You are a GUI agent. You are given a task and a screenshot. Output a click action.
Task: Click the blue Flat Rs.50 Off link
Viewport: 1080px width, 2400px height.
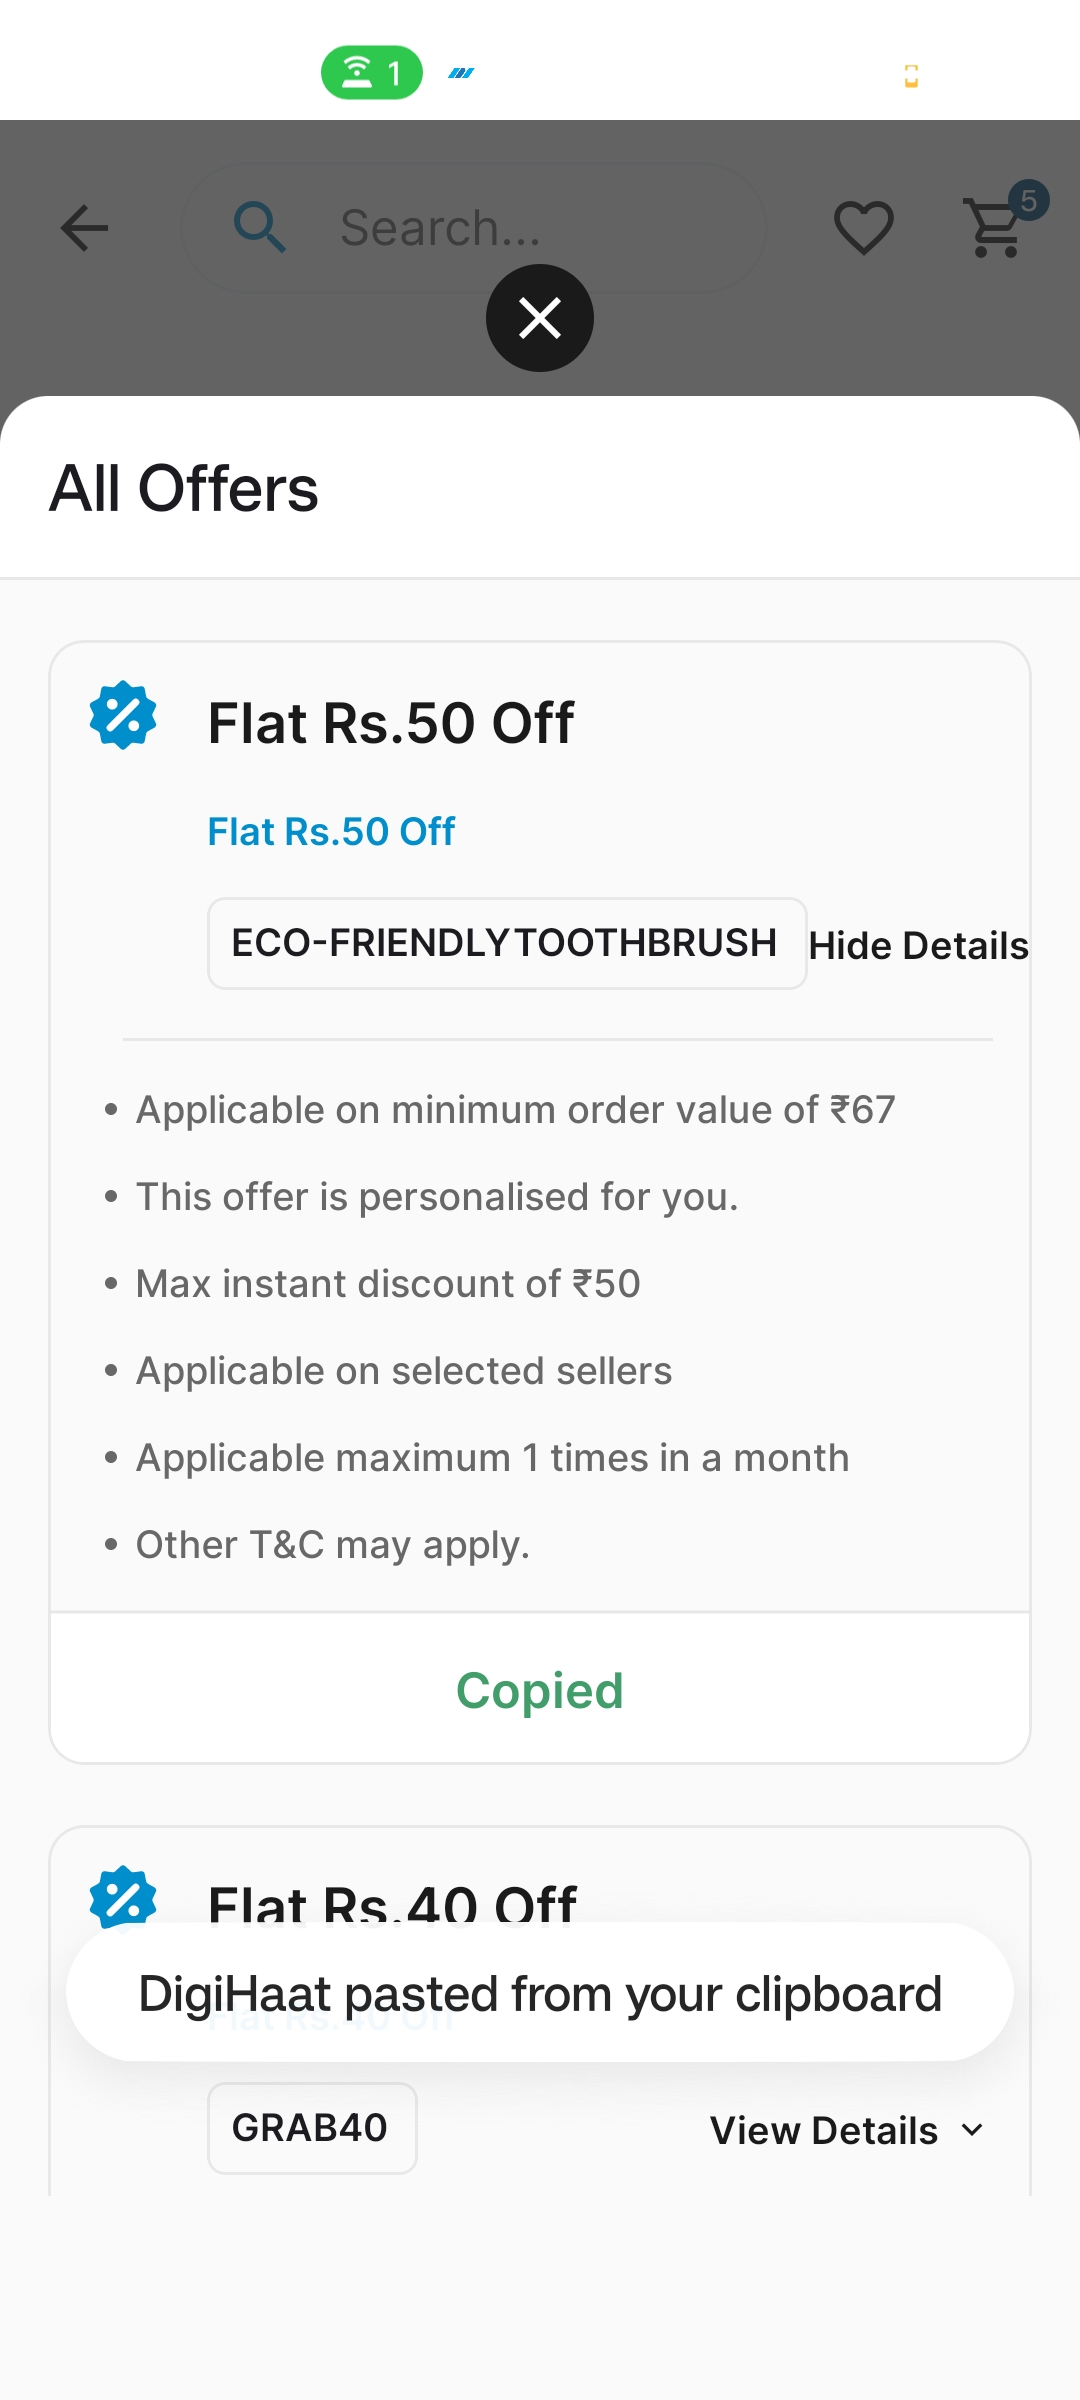pos(331,831)
